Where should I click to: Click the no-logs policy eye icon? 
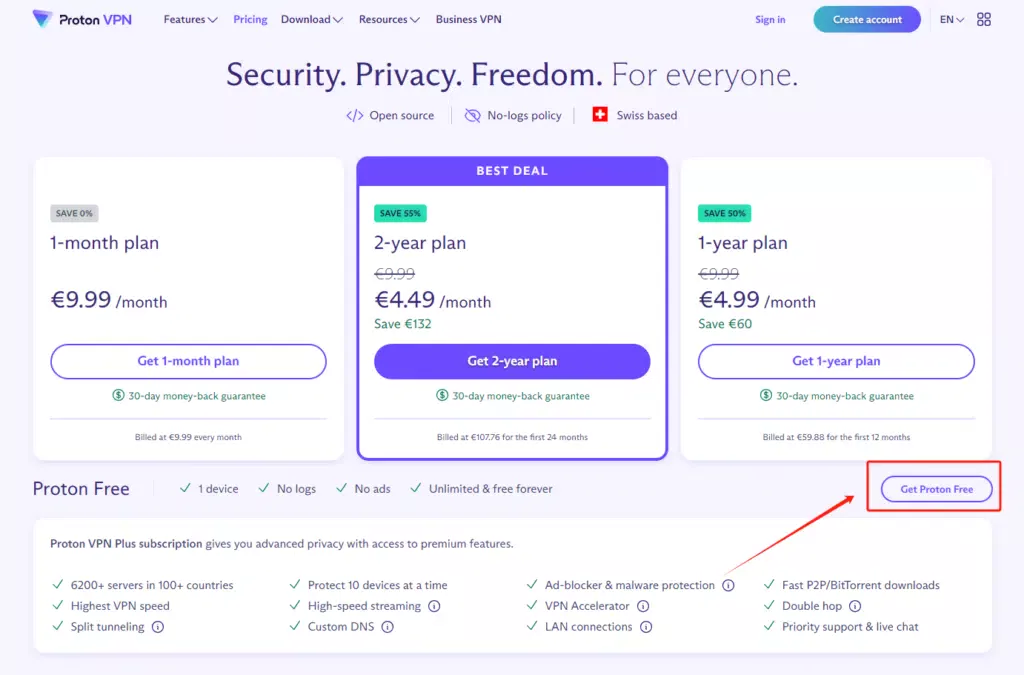pos(473,115)
